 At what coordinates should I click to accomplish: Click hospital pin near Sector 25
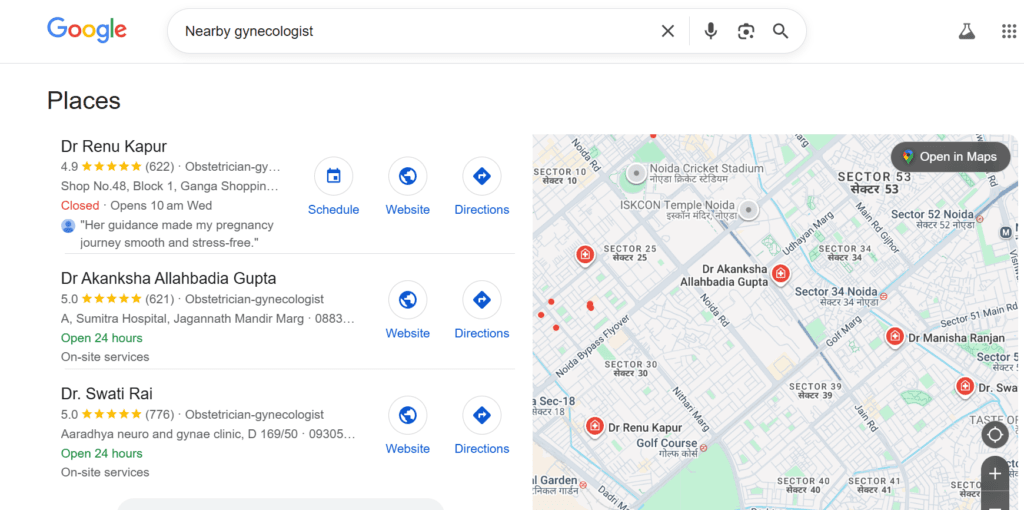[585, 254]
